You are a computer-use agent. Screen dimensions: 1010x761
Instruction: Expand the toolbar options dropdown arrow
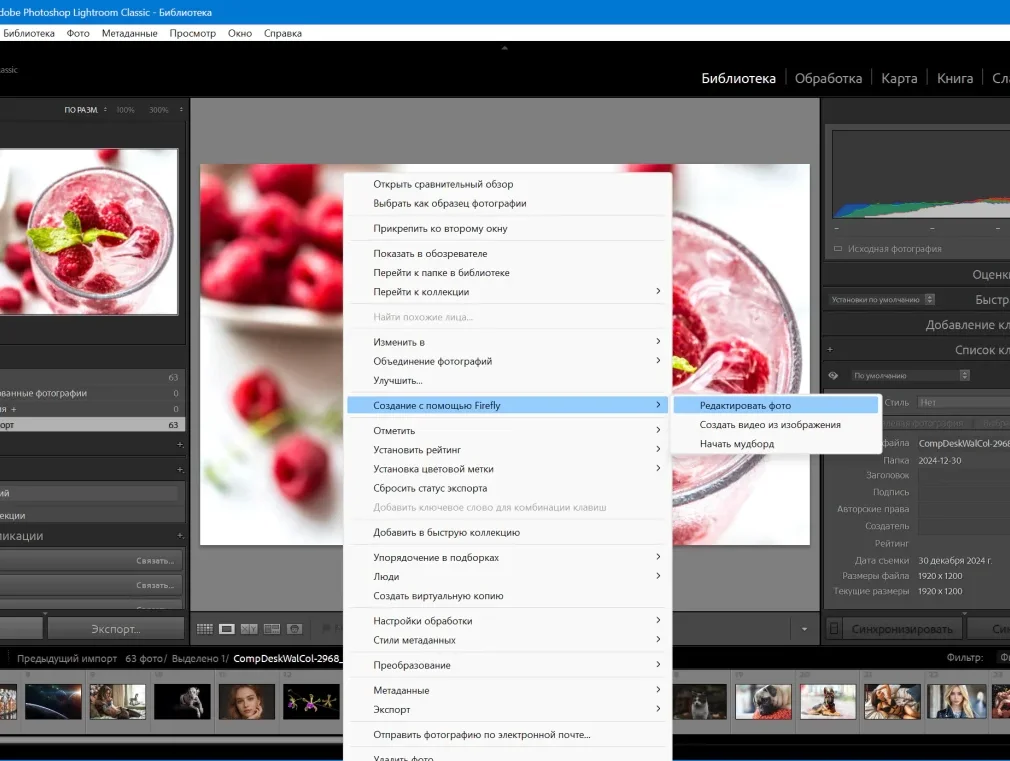coord(804,629)
